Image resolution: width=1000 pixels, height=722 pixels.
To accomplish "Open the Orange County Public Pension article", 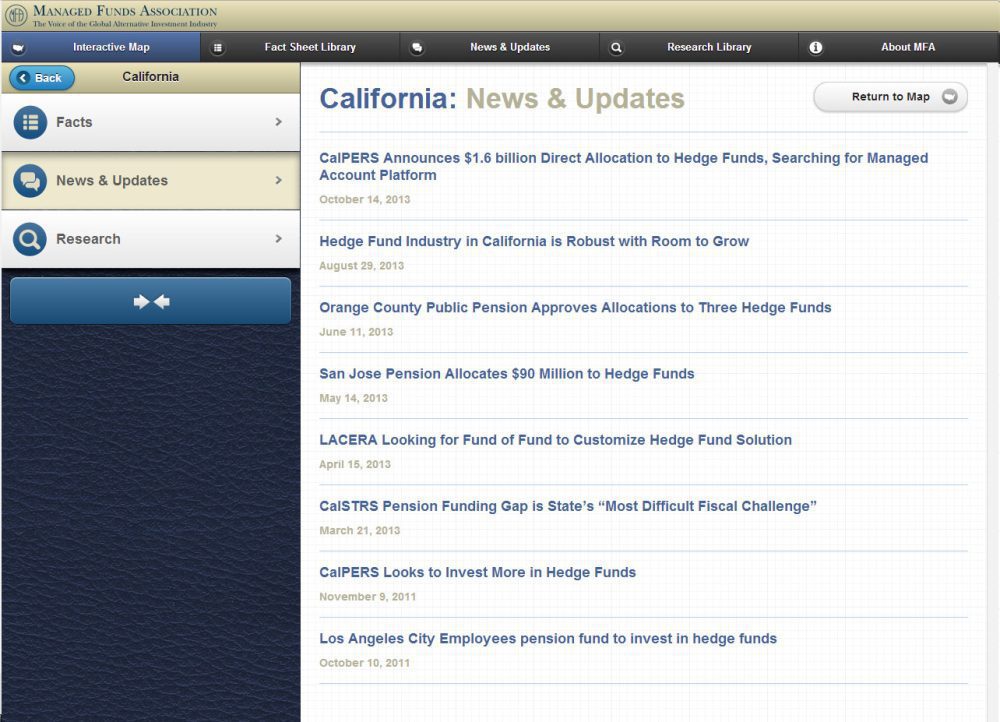I will pos(575,307).
